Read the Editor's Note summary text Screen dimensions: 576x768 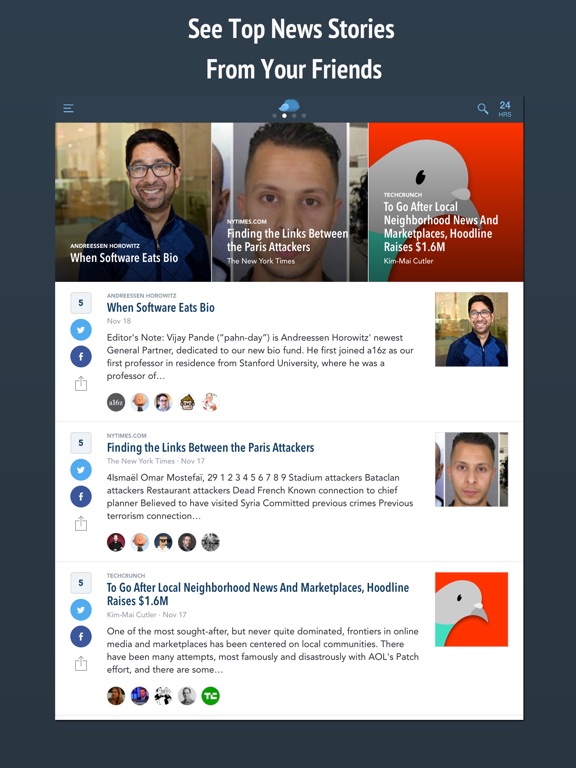click(x=260, y=357)
